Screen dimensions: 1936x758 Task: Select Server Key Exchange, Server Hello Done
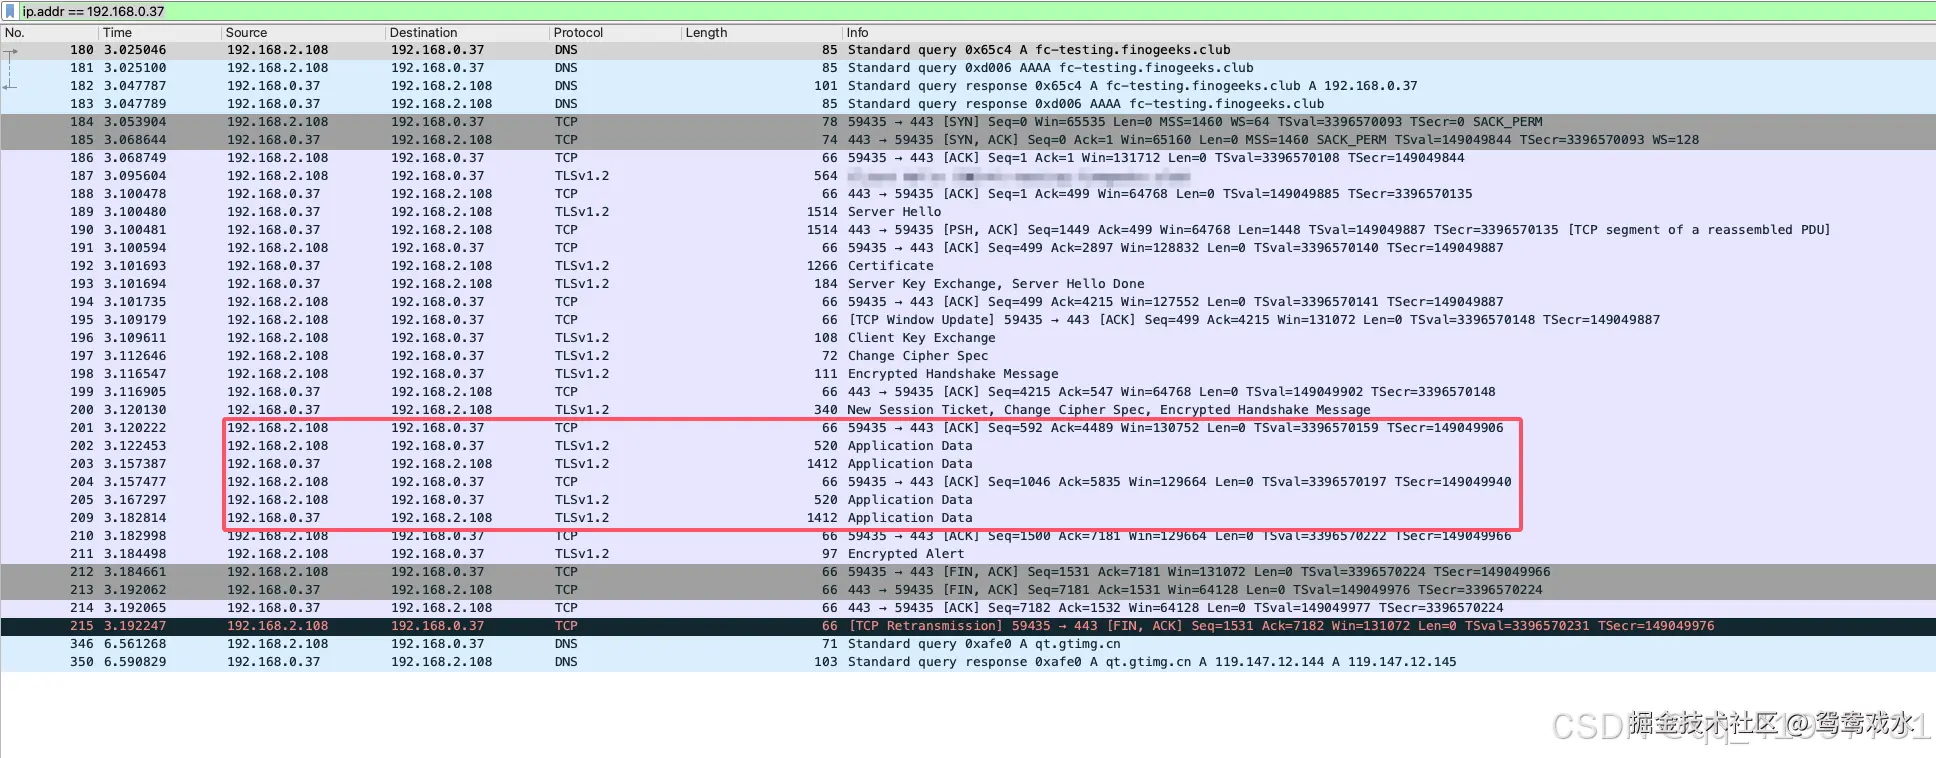tap(968, 284)
